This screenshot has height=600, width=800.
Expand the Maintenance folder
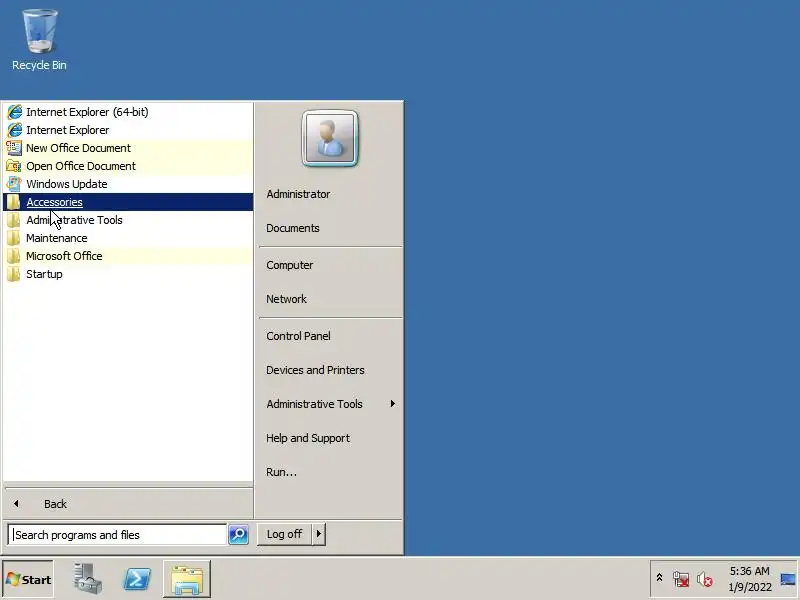128,238
